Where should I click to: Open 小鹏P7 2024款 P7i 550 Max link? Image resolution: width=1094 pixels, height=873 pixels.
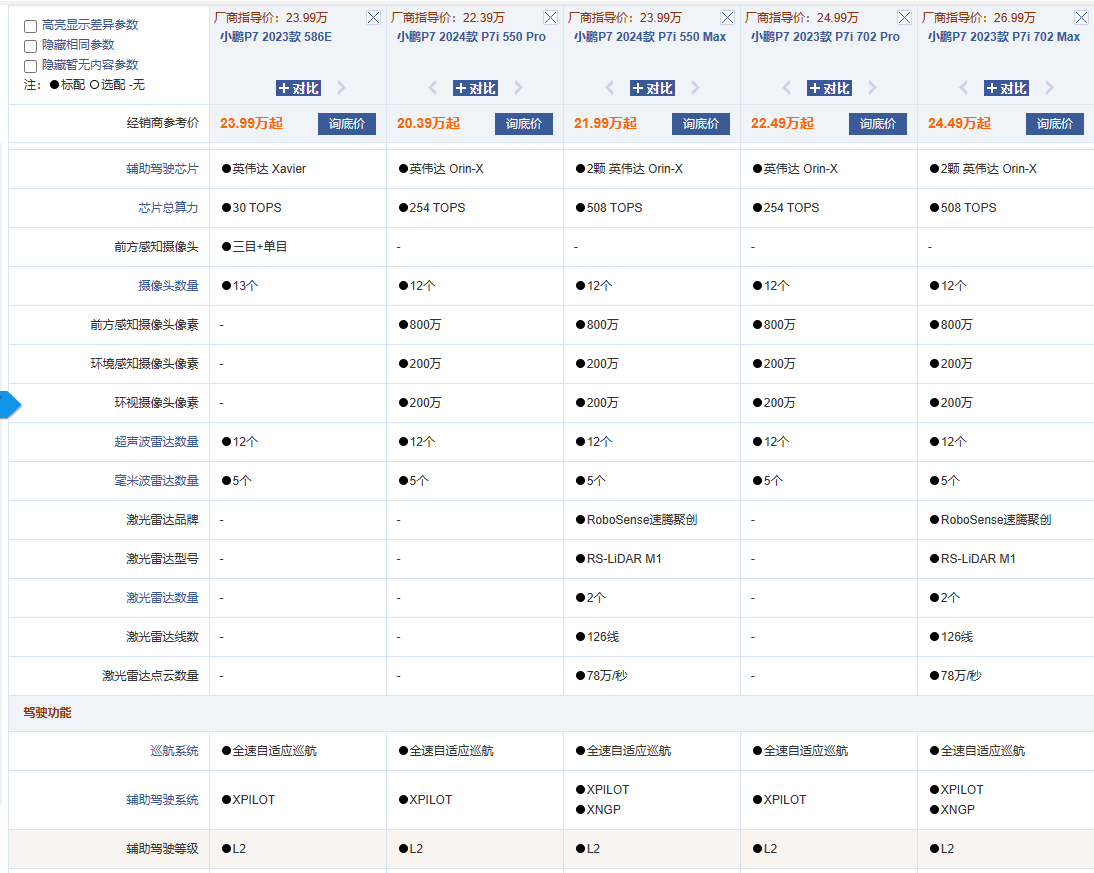tap(650, 36)
